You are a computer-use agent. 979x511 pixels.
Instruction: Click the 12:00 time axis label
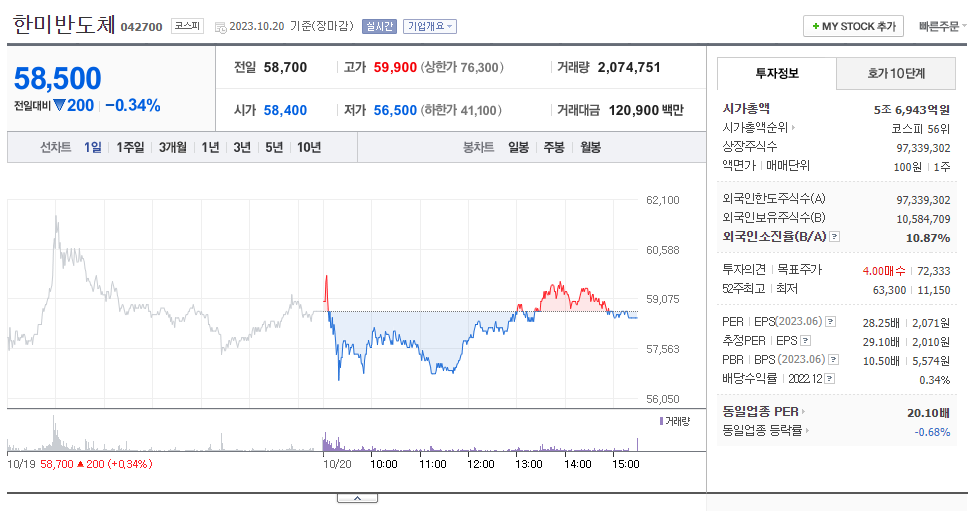[x=481, y=464]
